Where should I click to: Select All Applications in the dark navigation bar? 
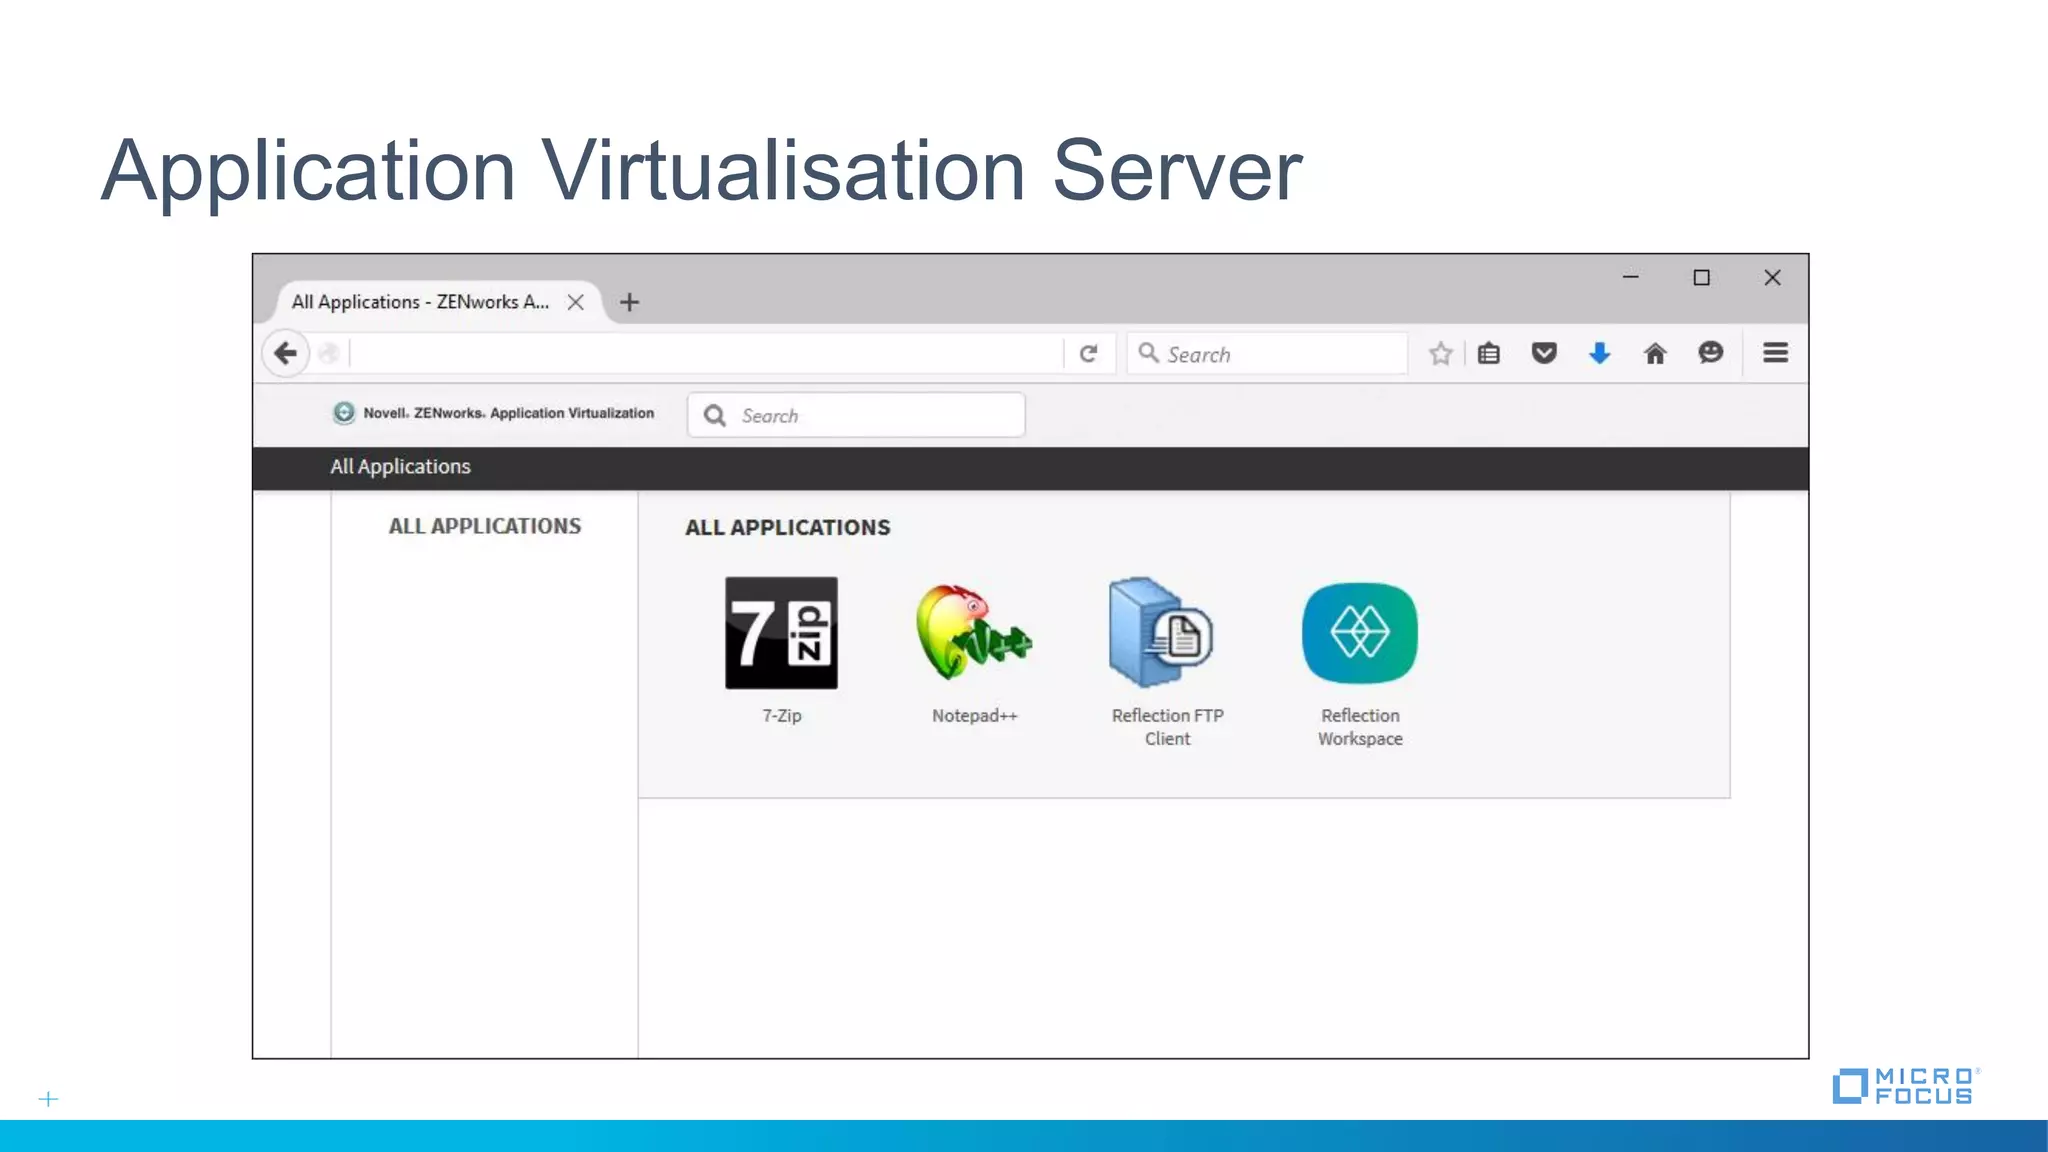pyautogui.click(x=400, y=467)
